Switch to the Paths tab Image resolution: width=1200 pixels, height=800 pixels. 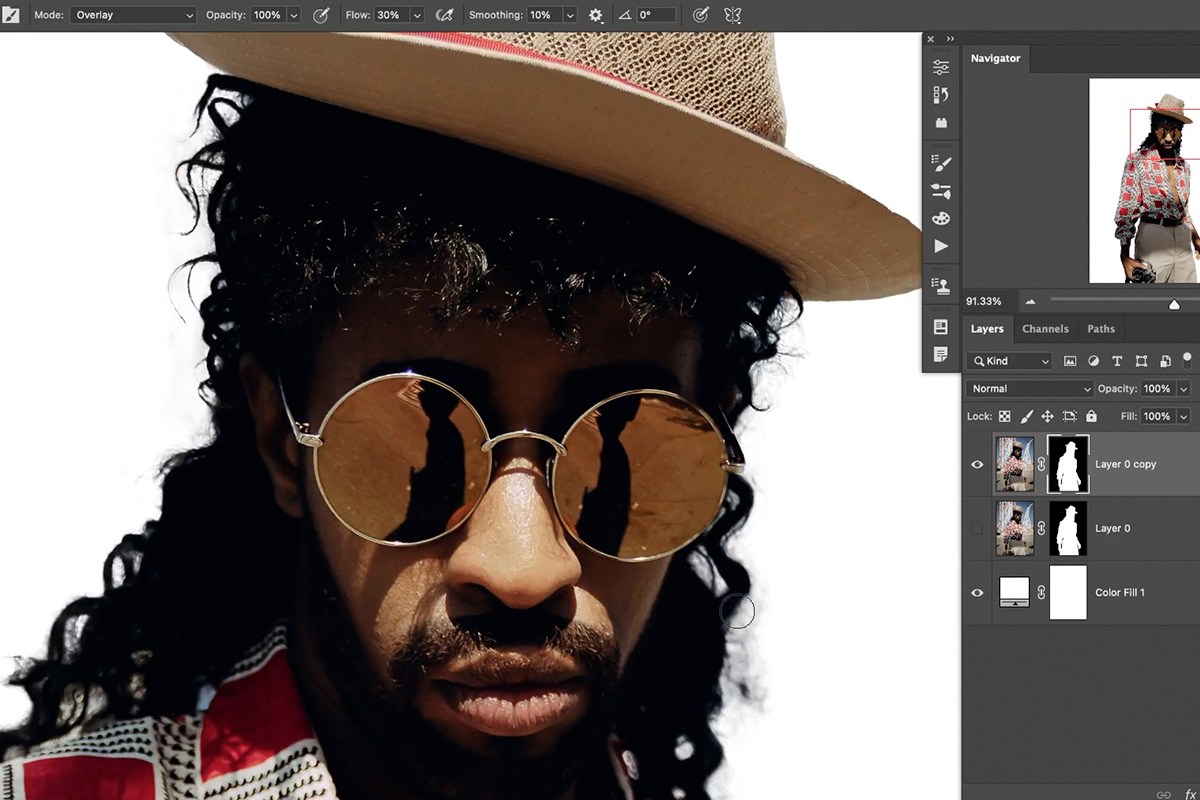[x=1101, y=328]
